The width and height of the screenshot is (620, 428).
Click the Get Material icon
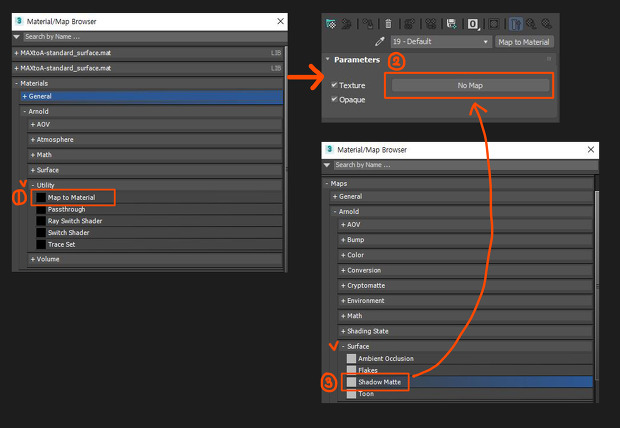tap(330, 23)
